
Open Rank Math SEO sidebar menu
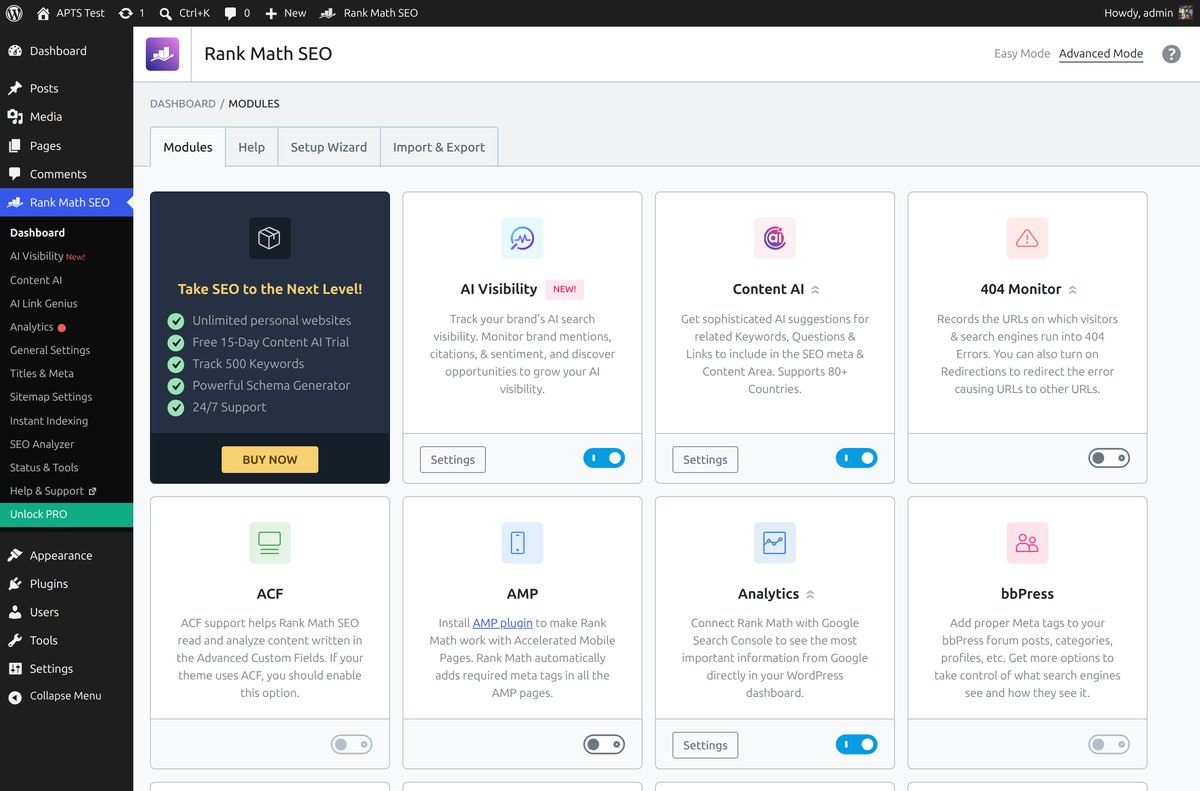click(66, 202)
